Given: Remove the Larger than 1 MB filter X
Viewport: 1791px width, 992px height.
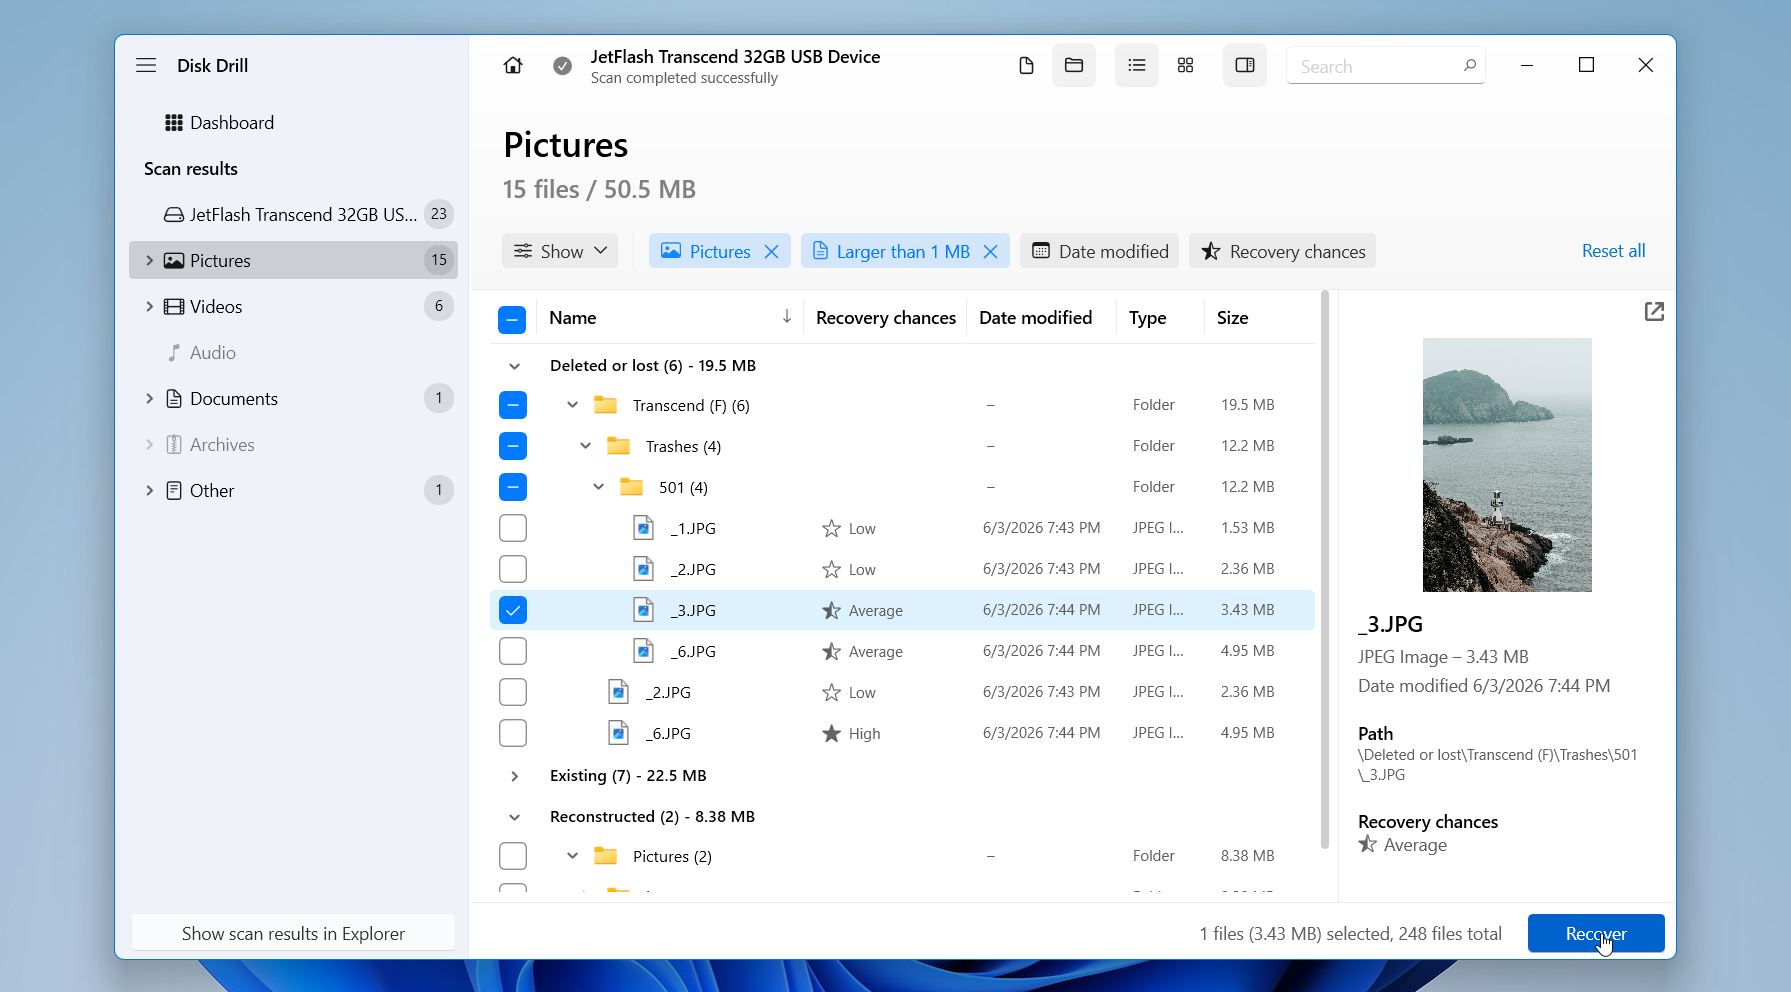Looking at the screenshot, I should coord(990,251).
